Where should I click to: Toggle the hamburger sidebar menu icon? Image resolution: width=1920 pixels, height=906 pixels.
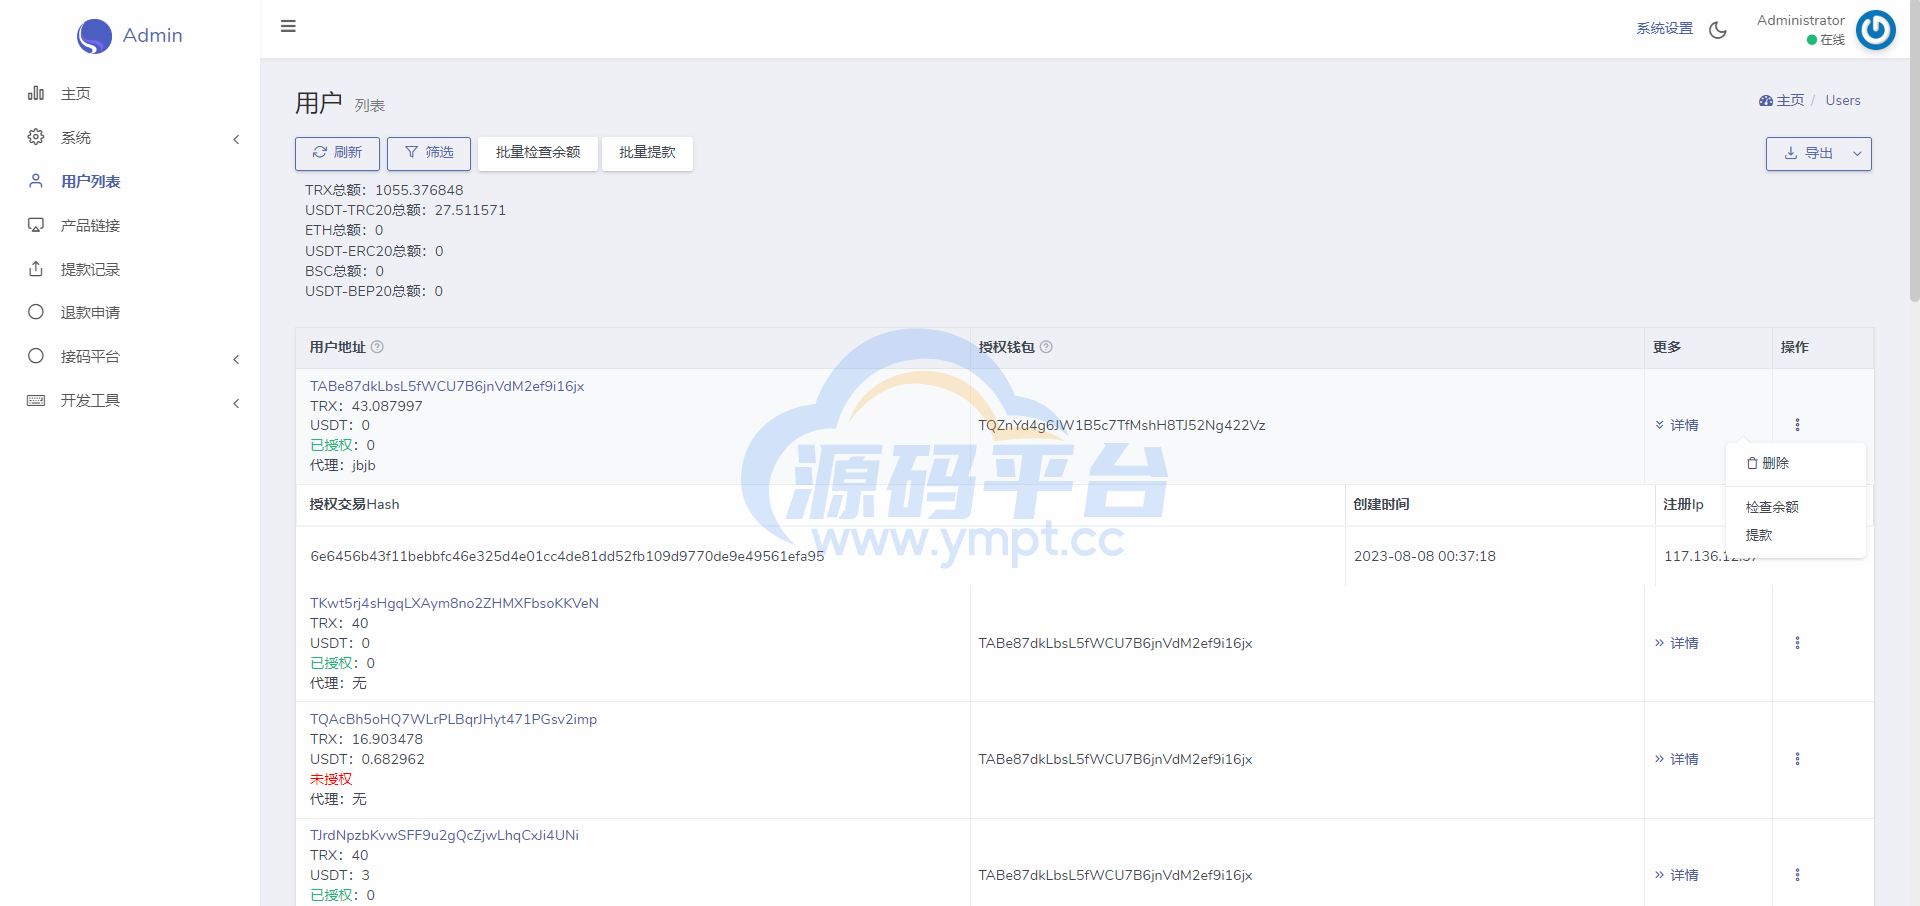(288, 26)
